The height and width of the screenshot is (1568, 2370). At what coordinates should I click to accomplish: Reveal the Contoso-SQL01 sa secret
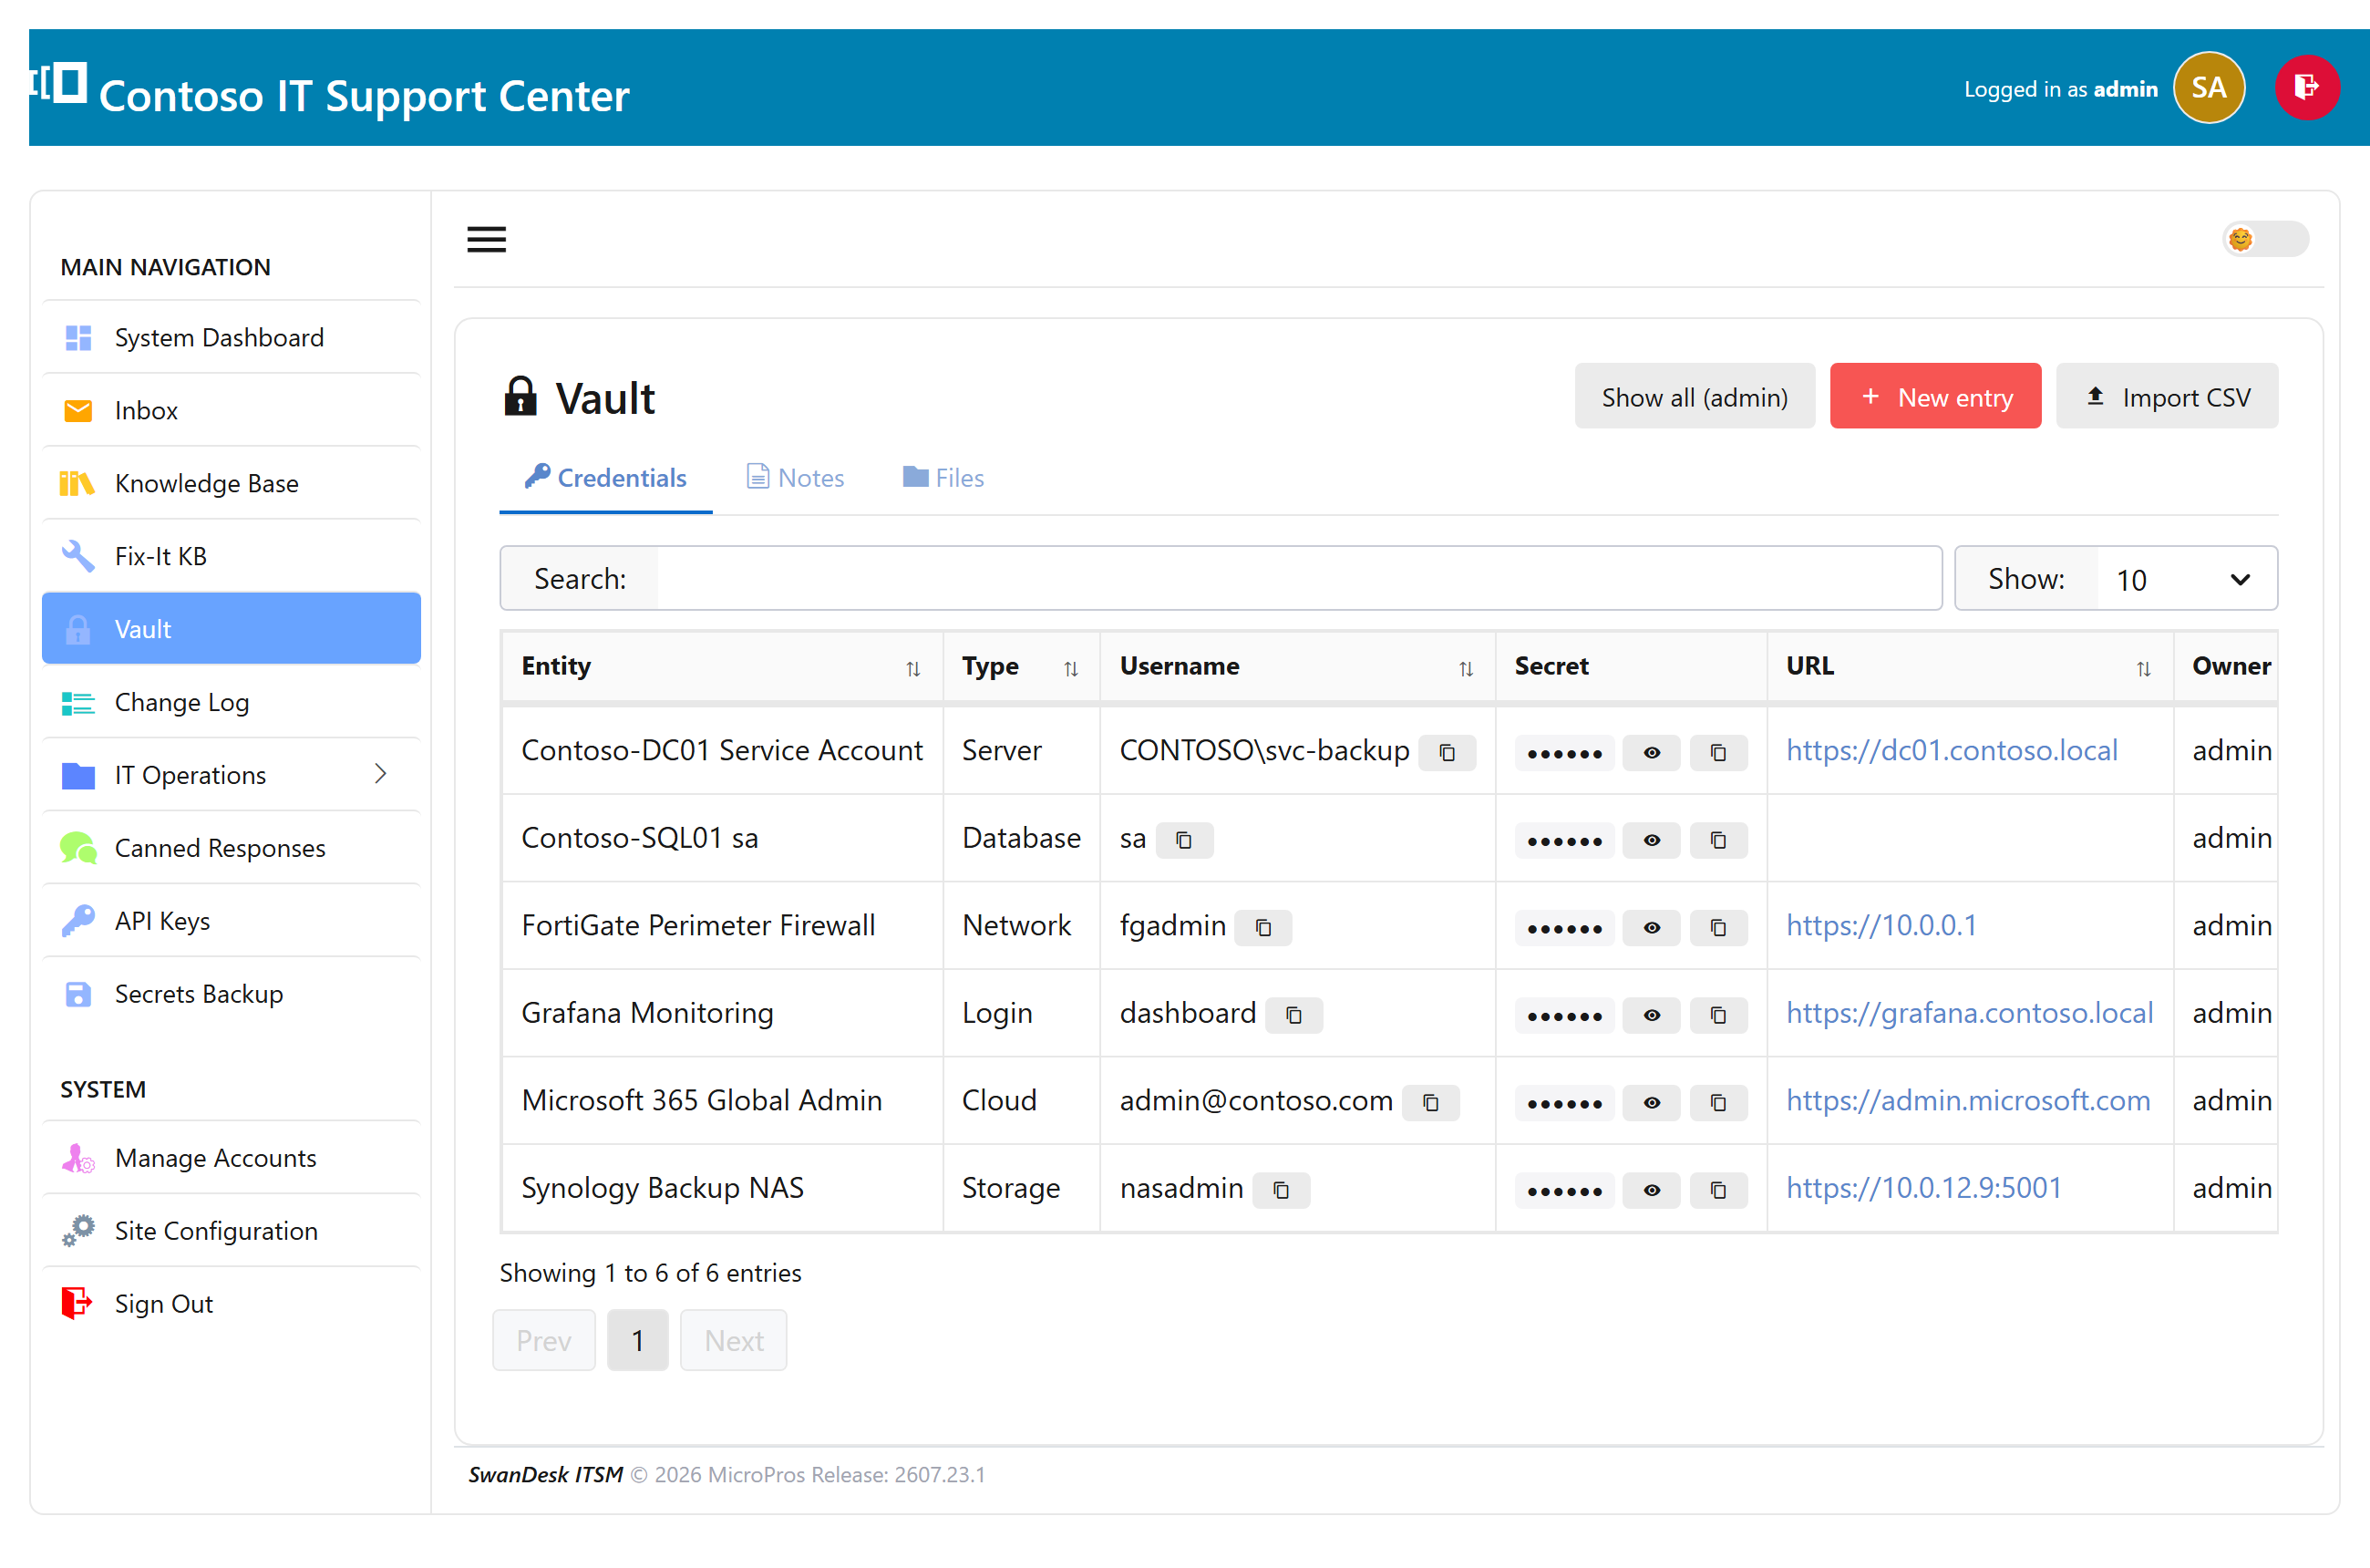pos(1651,840)
